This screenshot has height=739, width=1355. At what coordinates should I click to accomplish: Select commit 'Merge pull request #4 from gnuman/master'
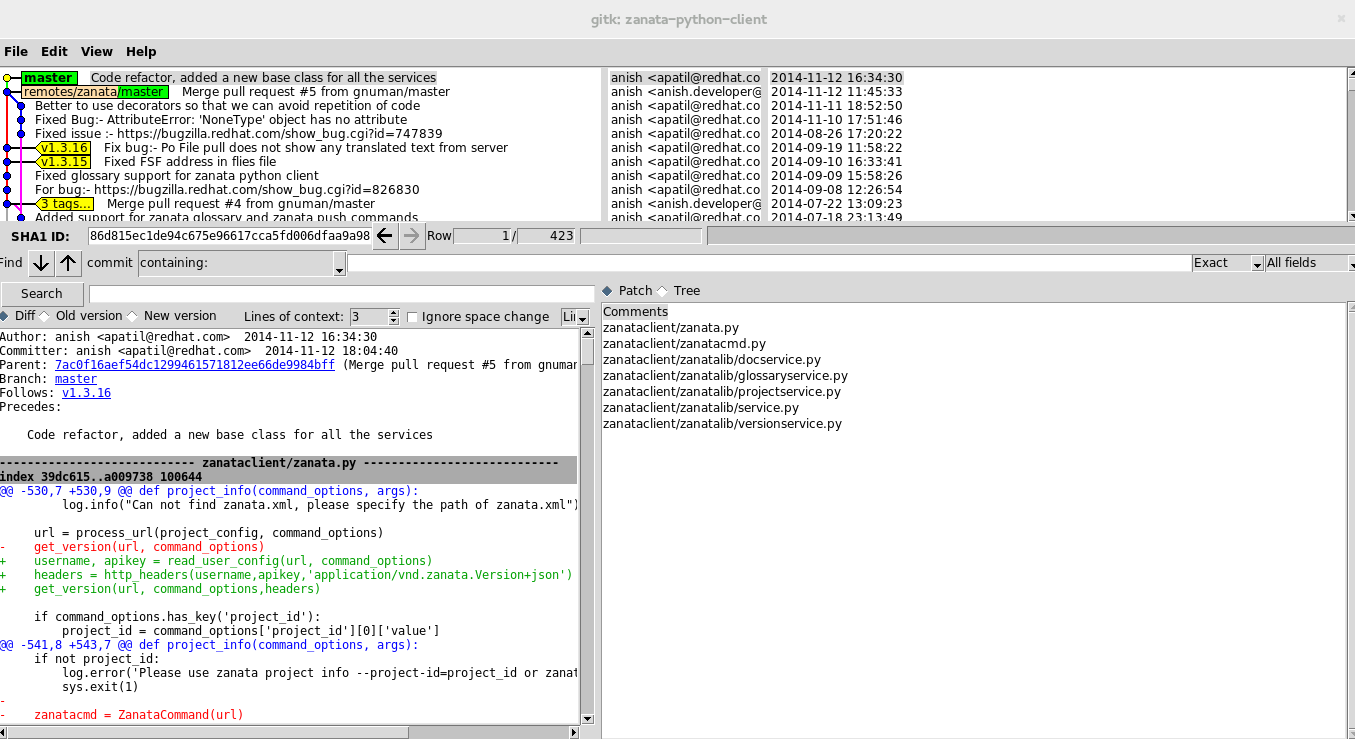click(x=241, y=204)
